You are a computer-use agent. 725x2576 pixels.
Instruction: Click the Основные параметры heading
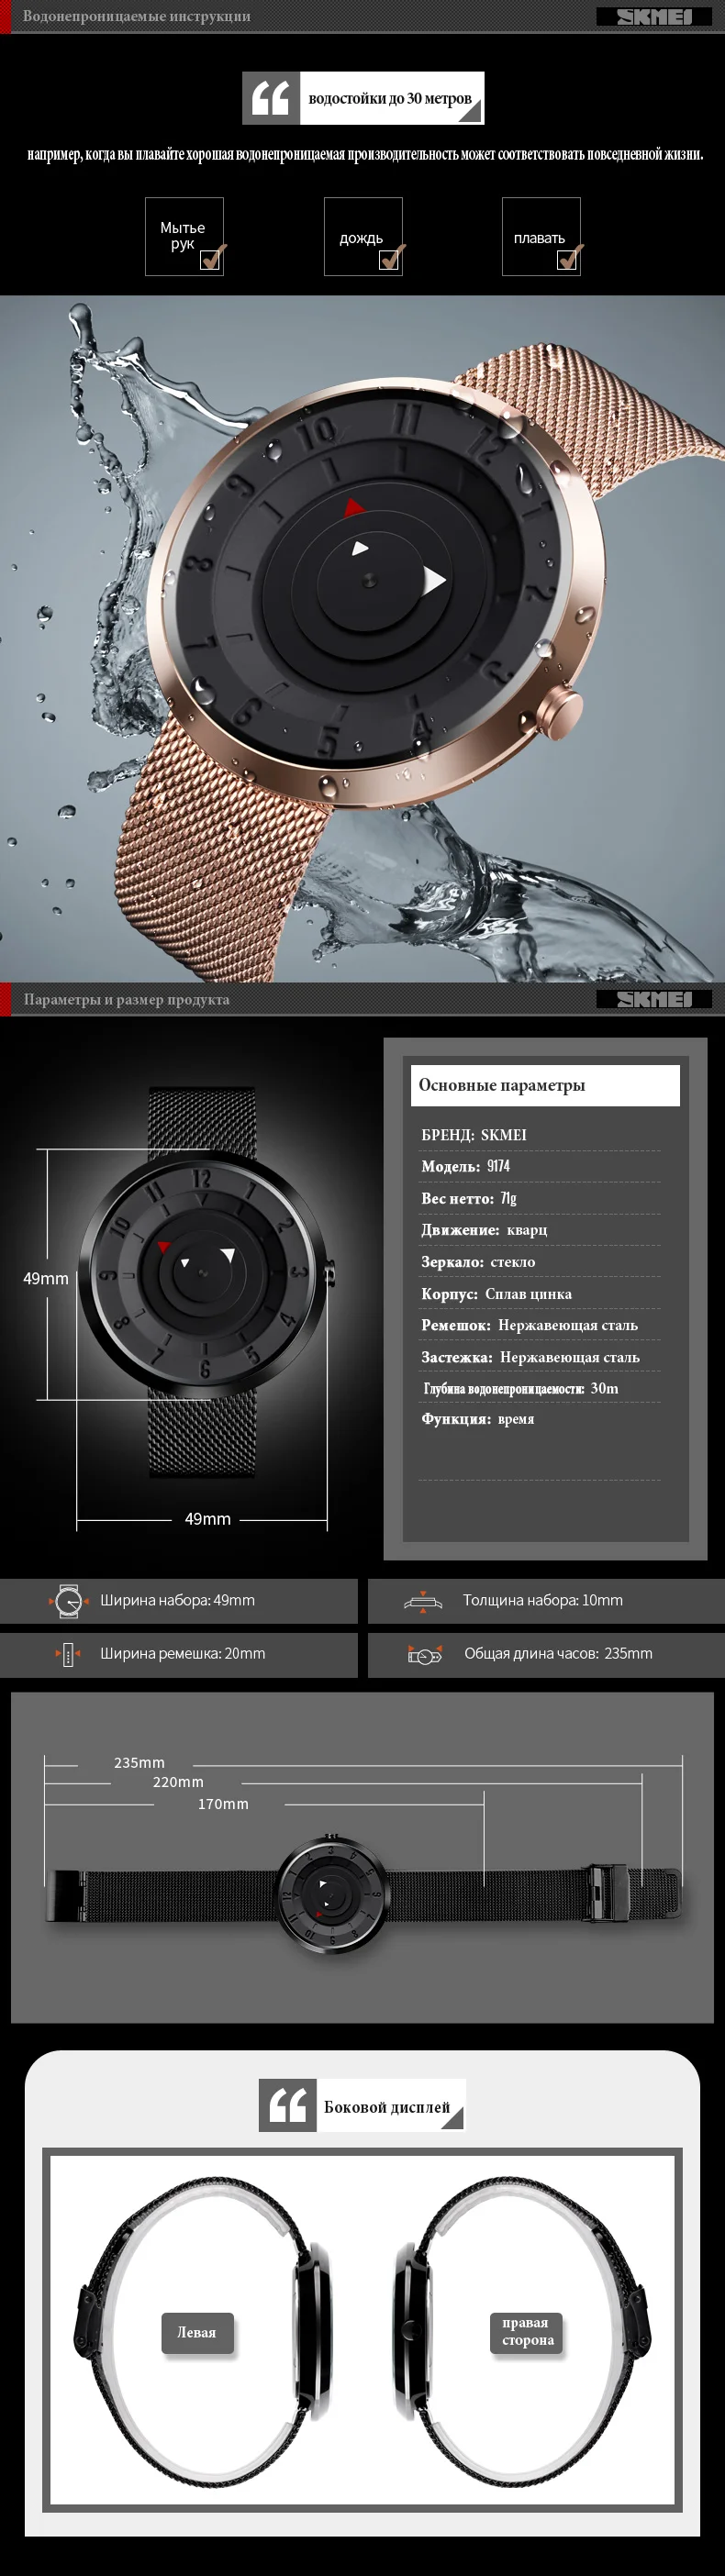tap(502, 1085)
